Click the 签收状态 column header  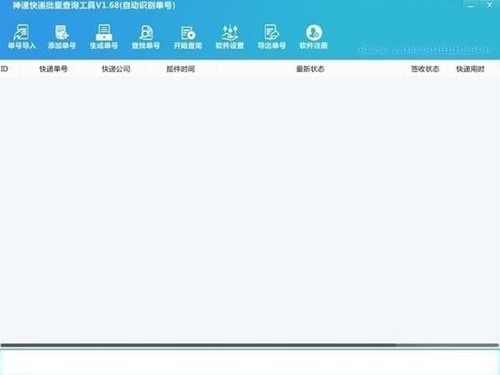(x=425, y=69)
